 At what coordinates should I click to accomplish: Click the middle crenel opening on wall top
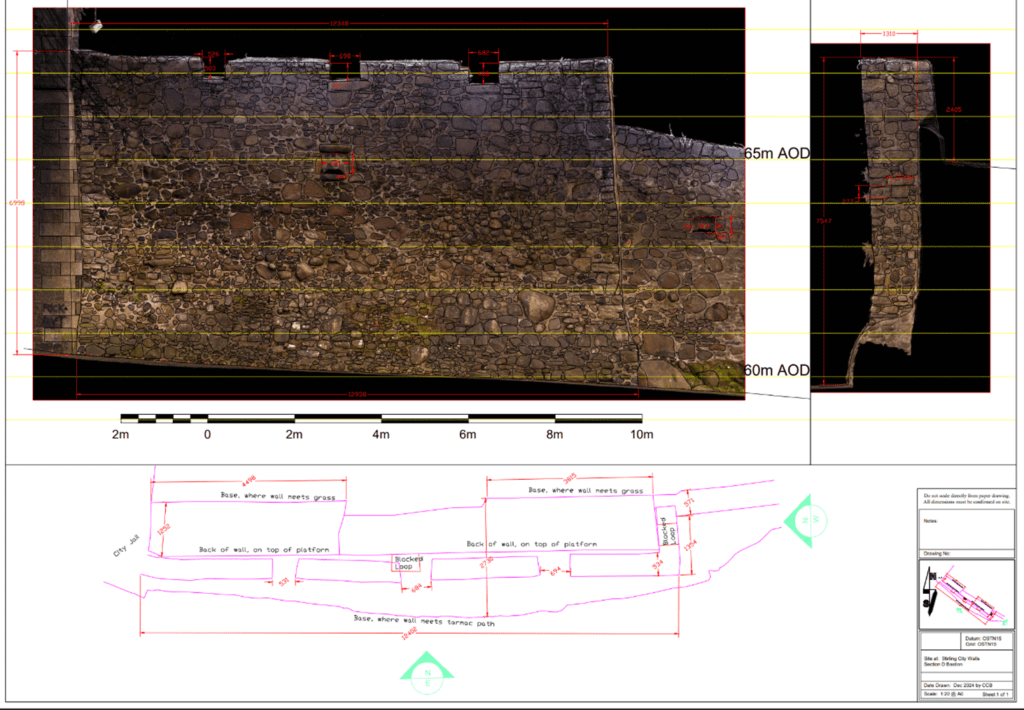(x=345, y=68)
